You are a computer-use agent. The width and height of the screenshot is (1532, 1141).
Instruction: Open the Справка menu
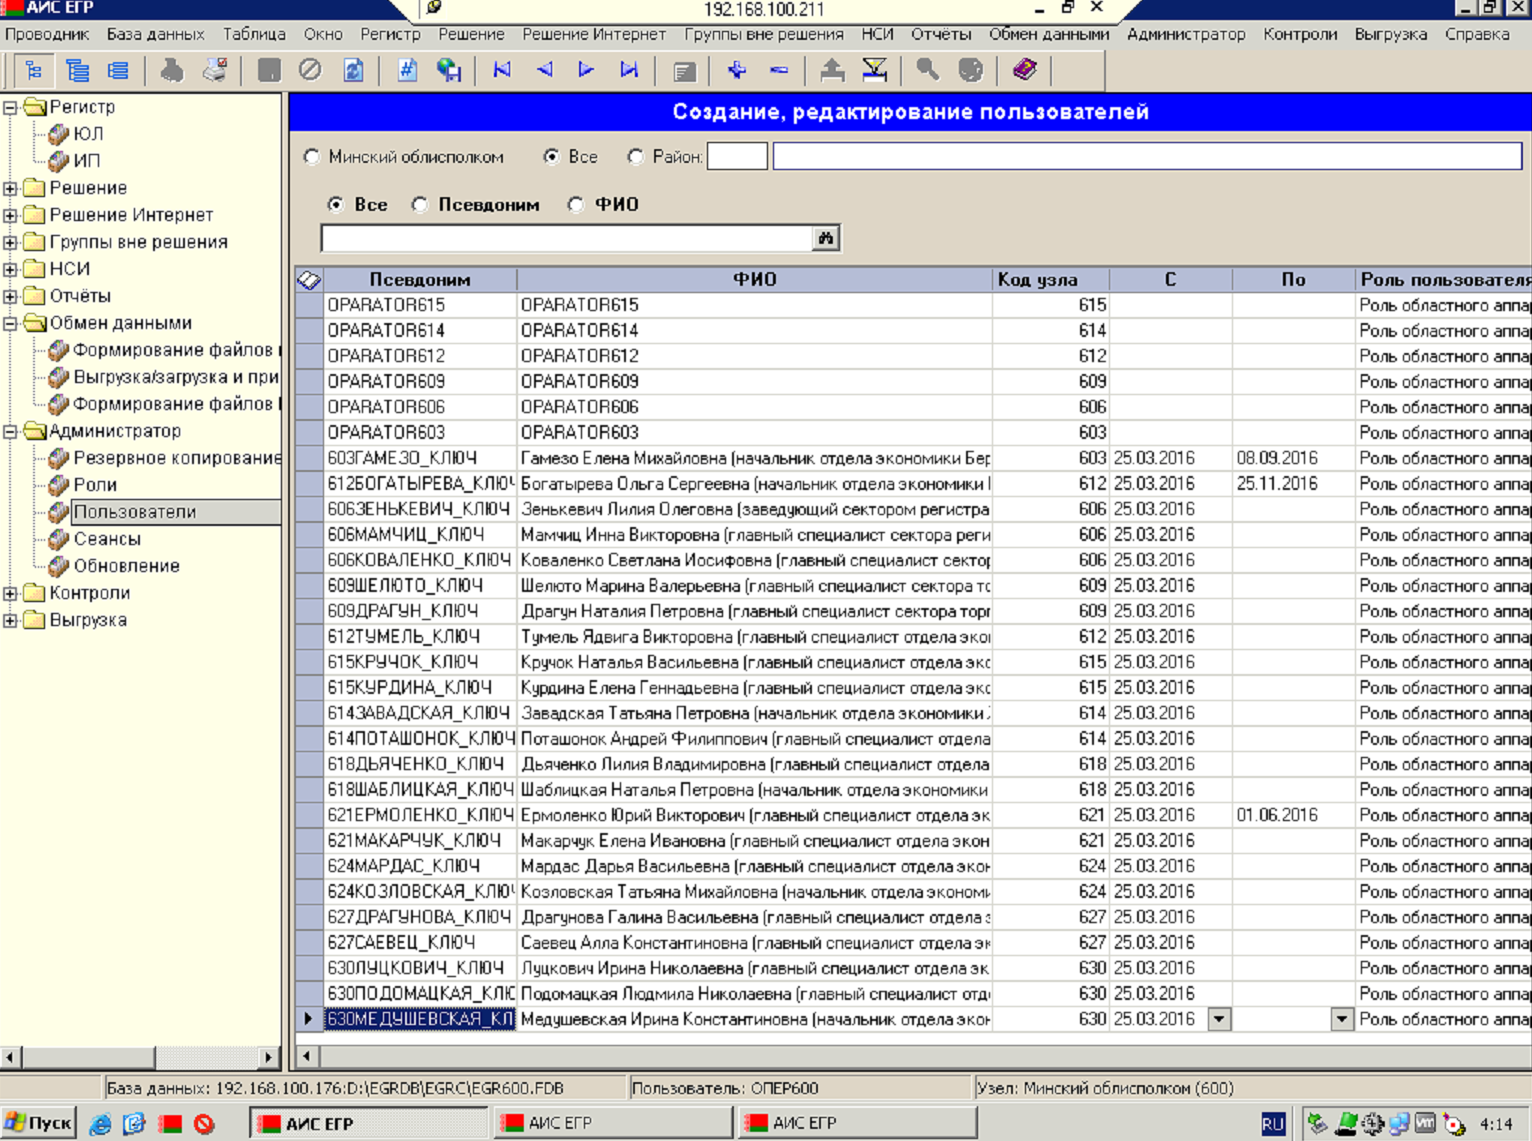tap(1477, 34)
